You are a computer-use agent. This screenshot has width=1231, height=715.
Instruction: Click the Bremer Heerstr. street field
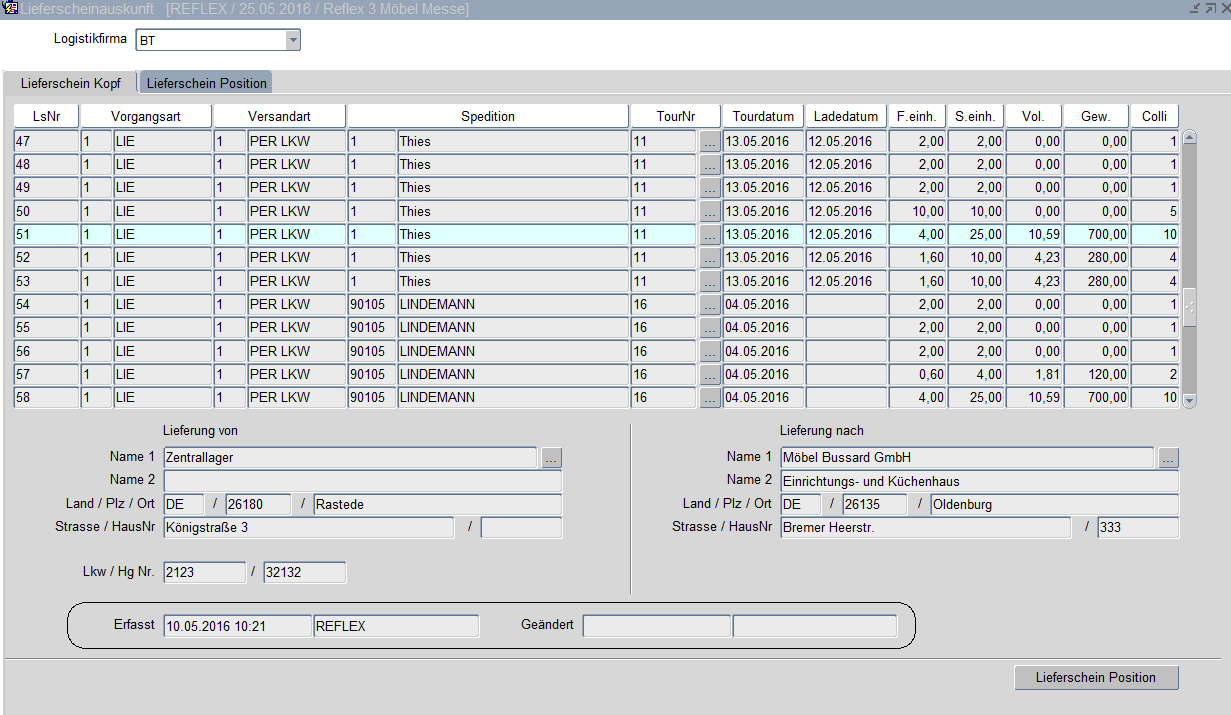925,528
